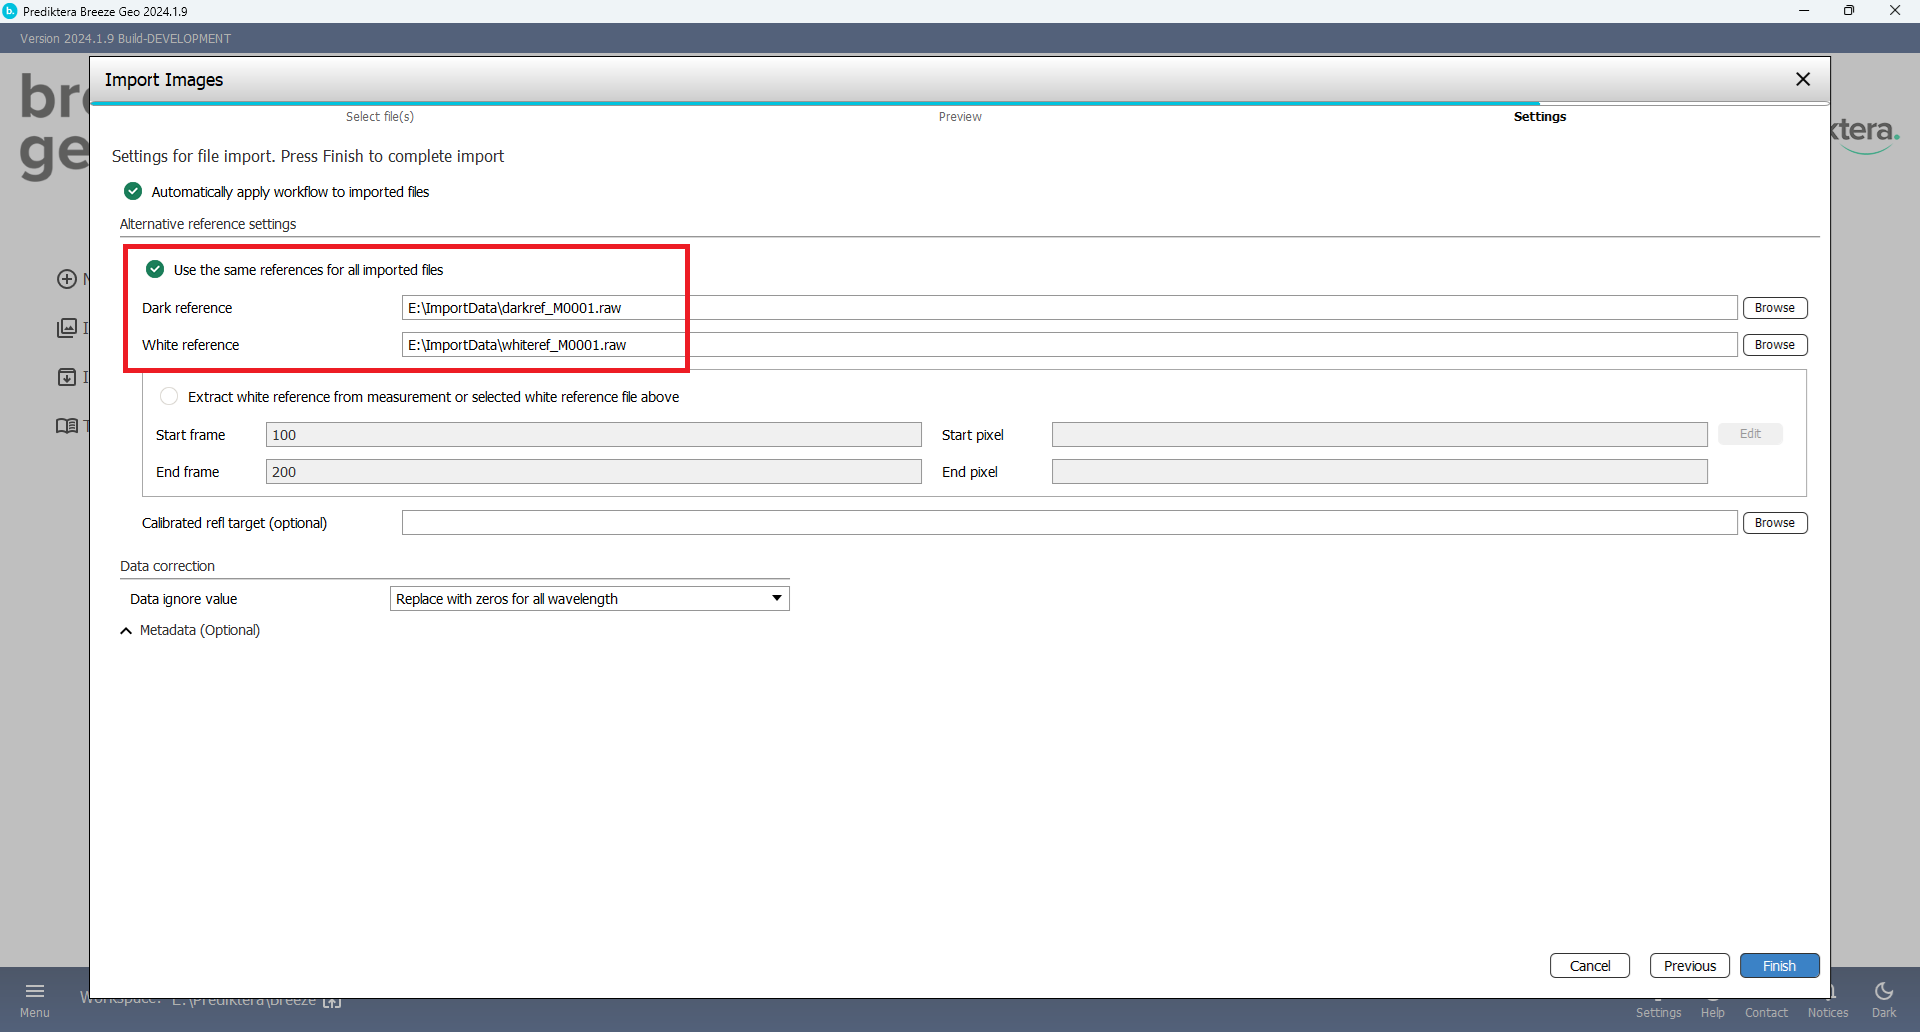Click the image gallery icon in sidebar
The height and width of the screenshot is (1032, 1920).
point(67,328)
